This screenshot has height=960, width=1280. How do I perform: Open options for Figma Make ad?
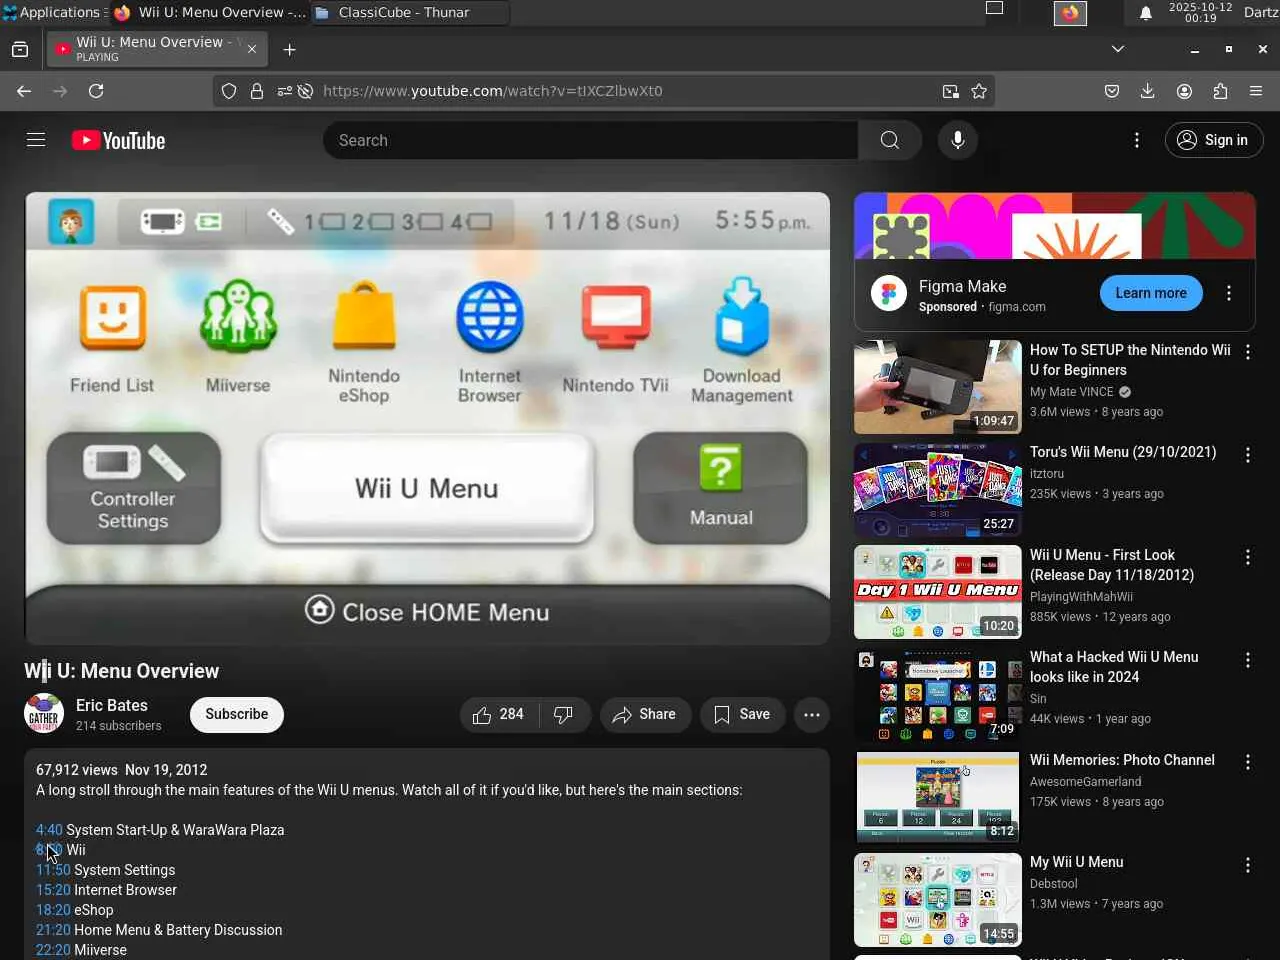(x=1229, y=293)
